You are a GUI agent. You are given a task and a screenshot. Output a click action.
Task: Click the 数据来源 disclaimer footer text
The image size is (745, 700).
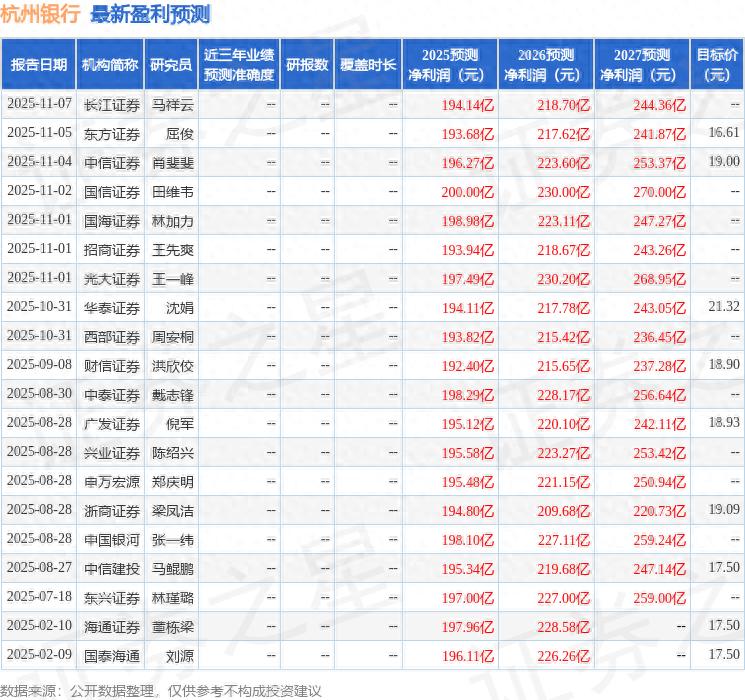coord(161,690)
